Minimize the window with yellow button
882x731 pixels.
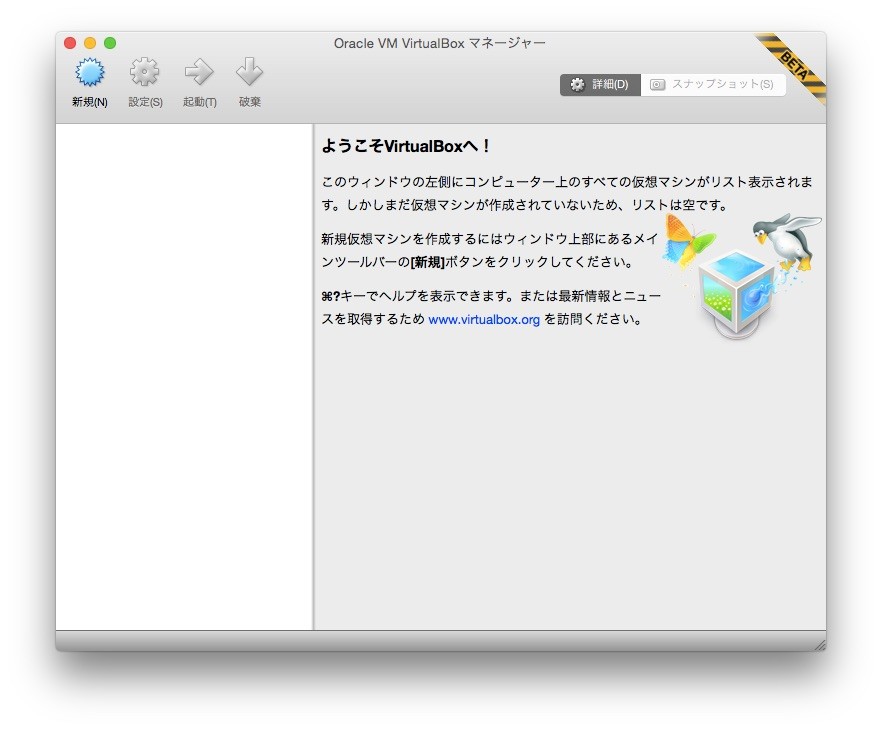pyautogui.click(x=90, y=43)
